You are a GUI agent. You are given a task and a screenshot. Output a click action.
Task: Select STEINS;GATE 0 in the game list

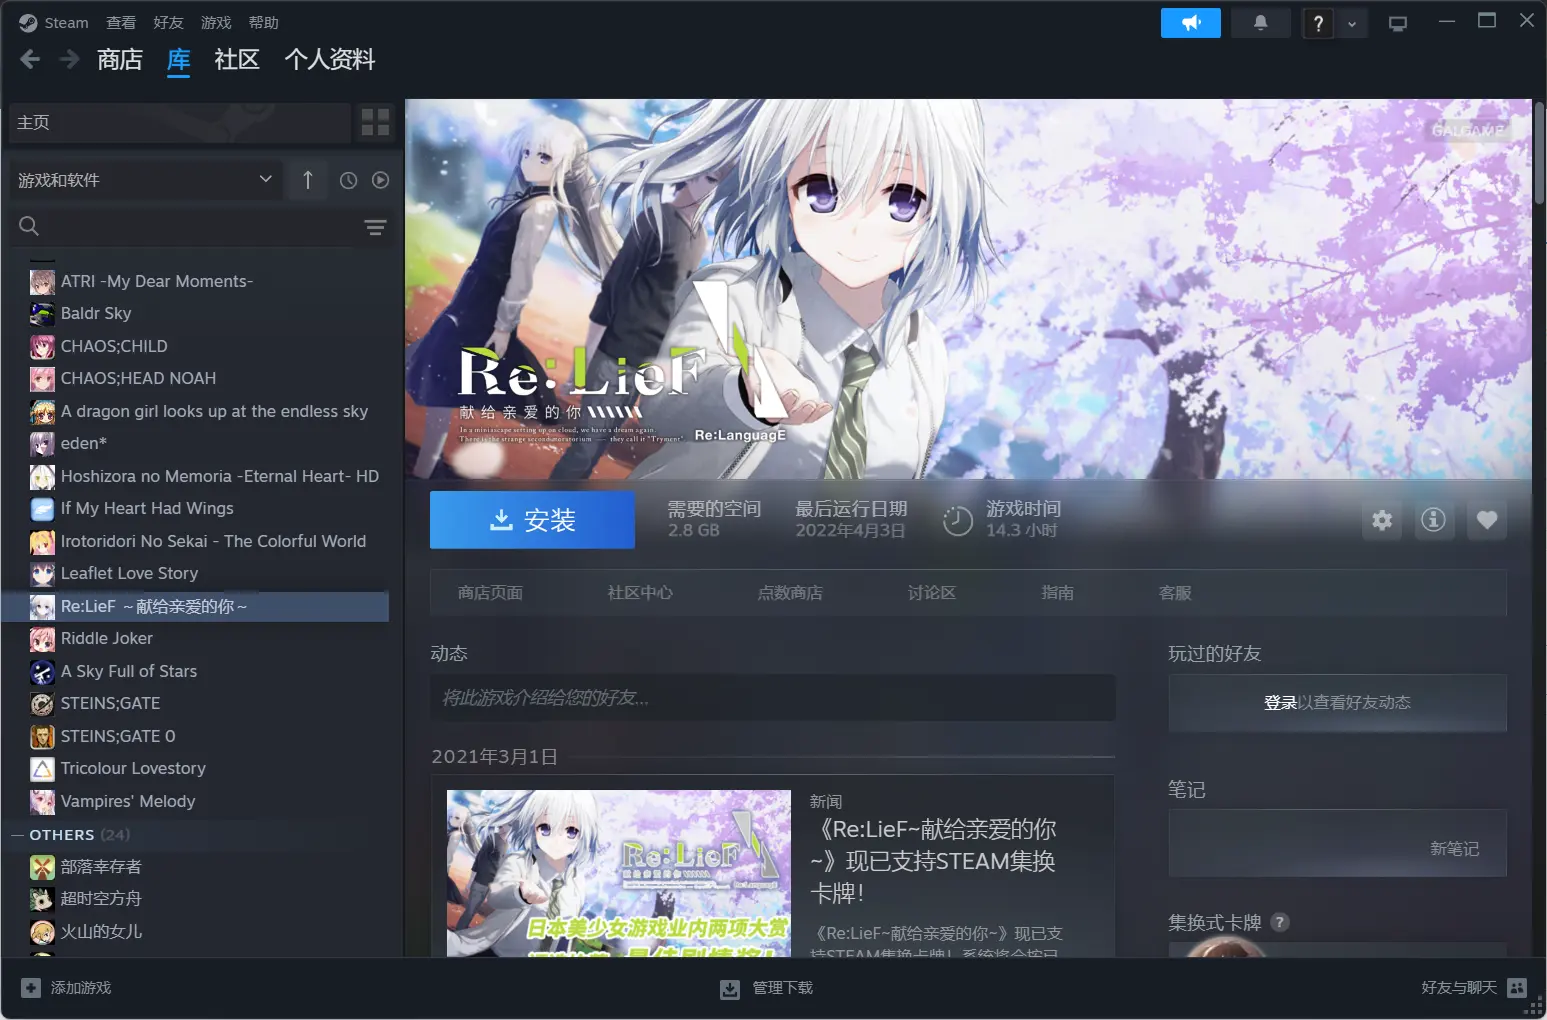coord(118,736)
